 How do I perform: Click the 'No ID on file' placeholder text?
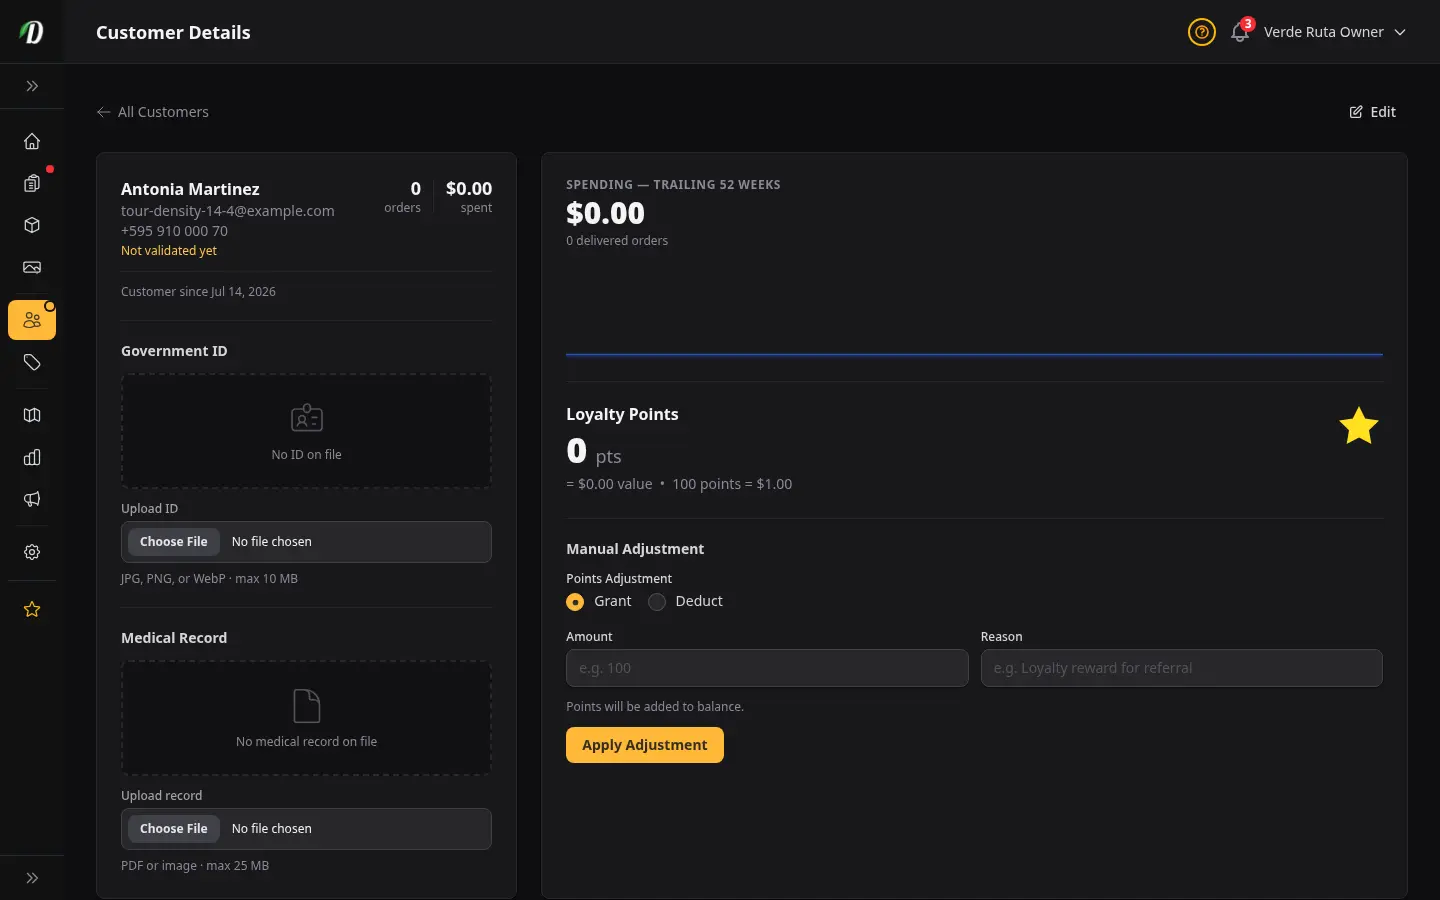tap(306, 455)
